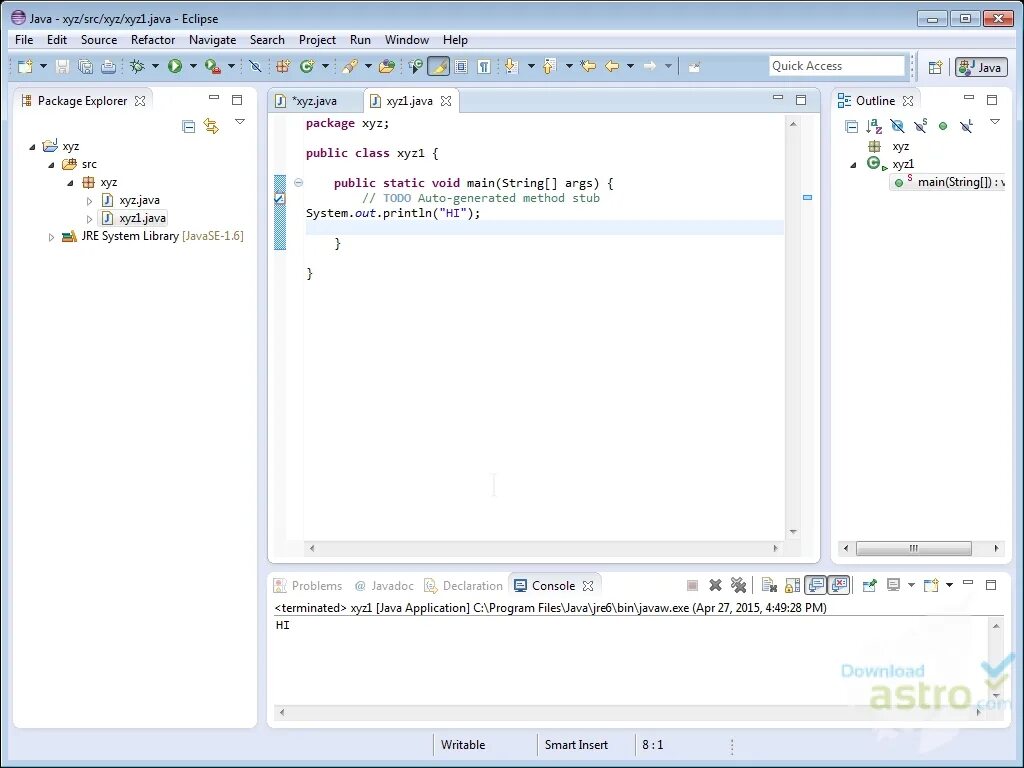Viewport: 1024px width, 768px height.
Task: Collapse All in Package Explorer
Action: (189, 126)
